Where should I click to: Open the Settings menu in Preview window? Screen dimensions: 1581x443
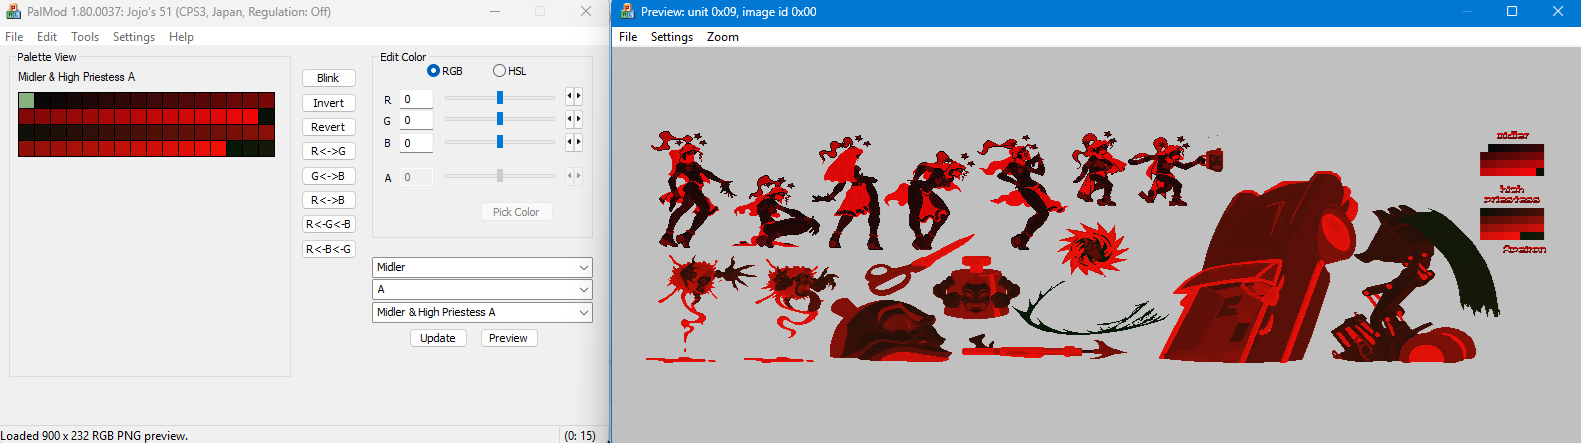click(672, 37)
